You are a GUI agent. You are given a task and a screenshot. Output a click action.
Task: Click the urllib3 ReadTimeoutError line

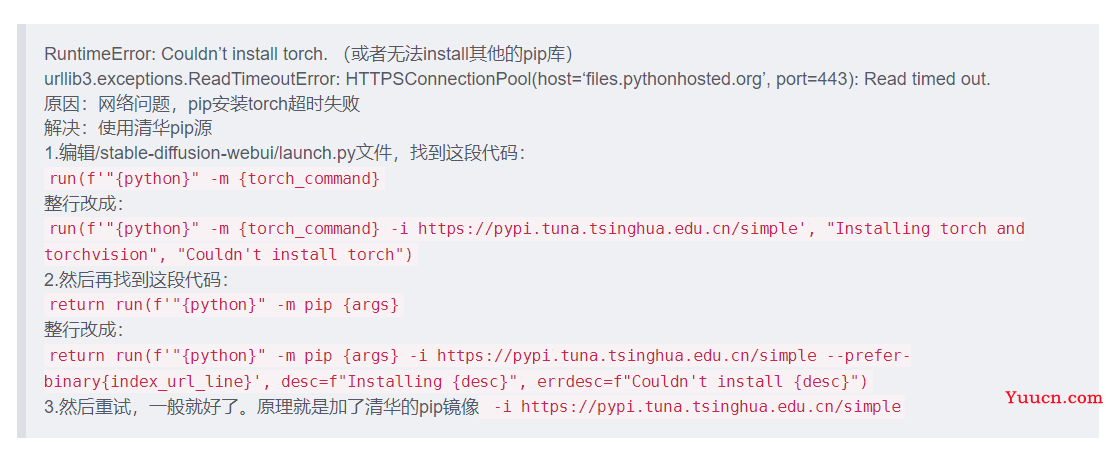pos(517,79)
